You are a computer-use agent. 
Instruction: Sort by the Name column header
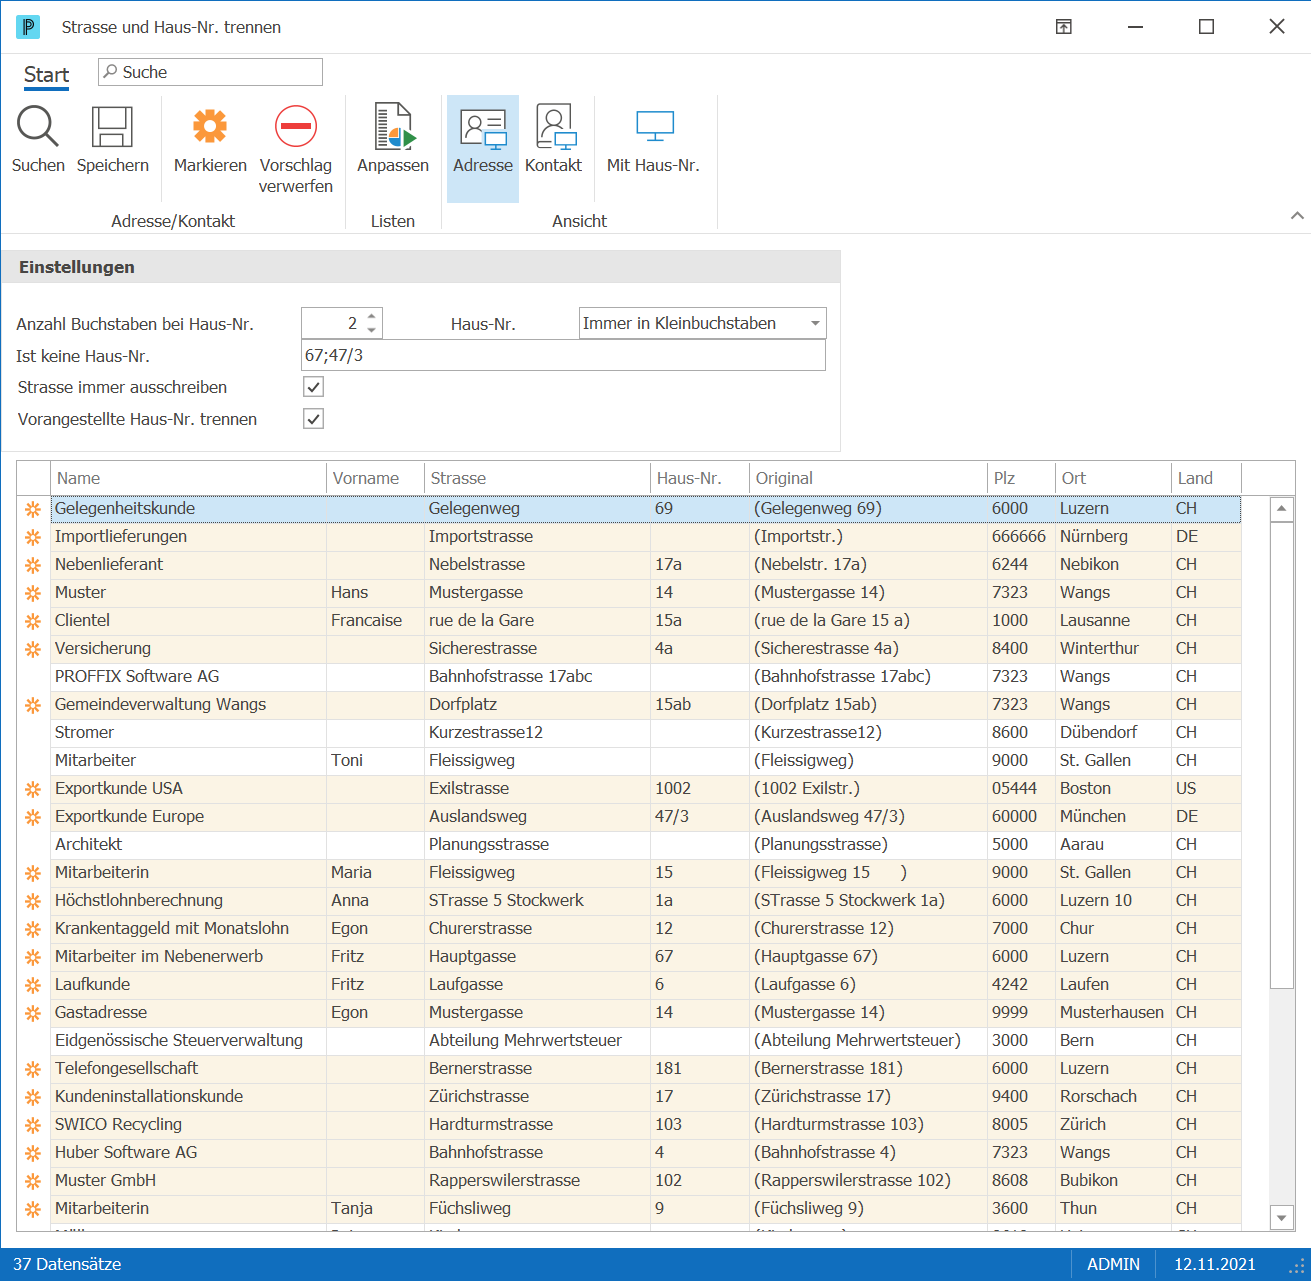pos(188,478)
